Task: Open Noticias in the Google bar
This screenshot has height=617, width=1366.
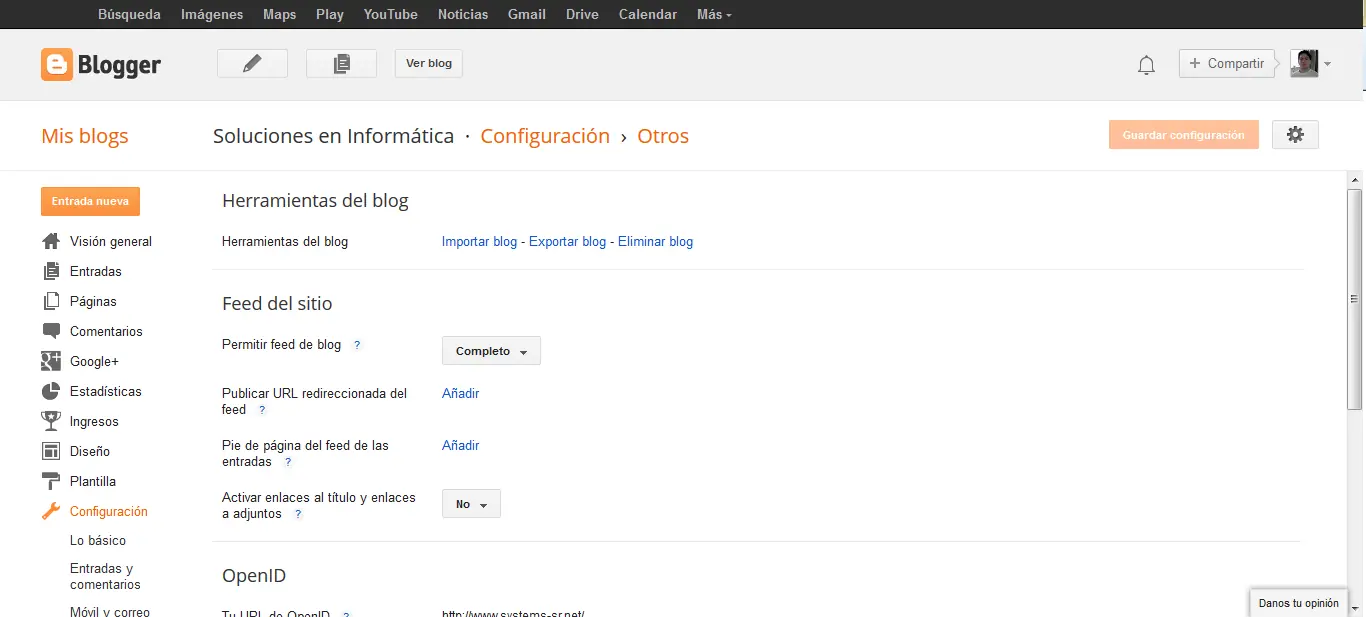Action: [463, 14]
